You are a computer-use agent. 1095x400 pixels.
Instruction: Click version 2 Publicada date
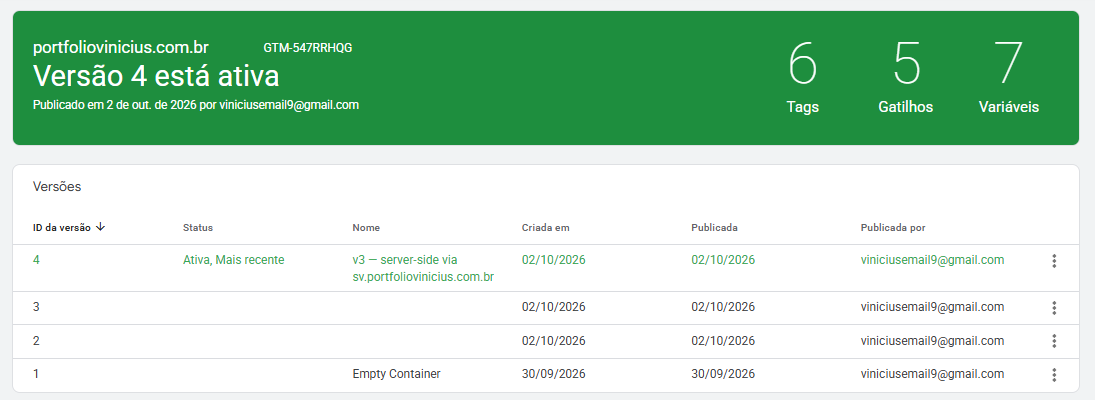pyautogui.click(x=723, y=341)
